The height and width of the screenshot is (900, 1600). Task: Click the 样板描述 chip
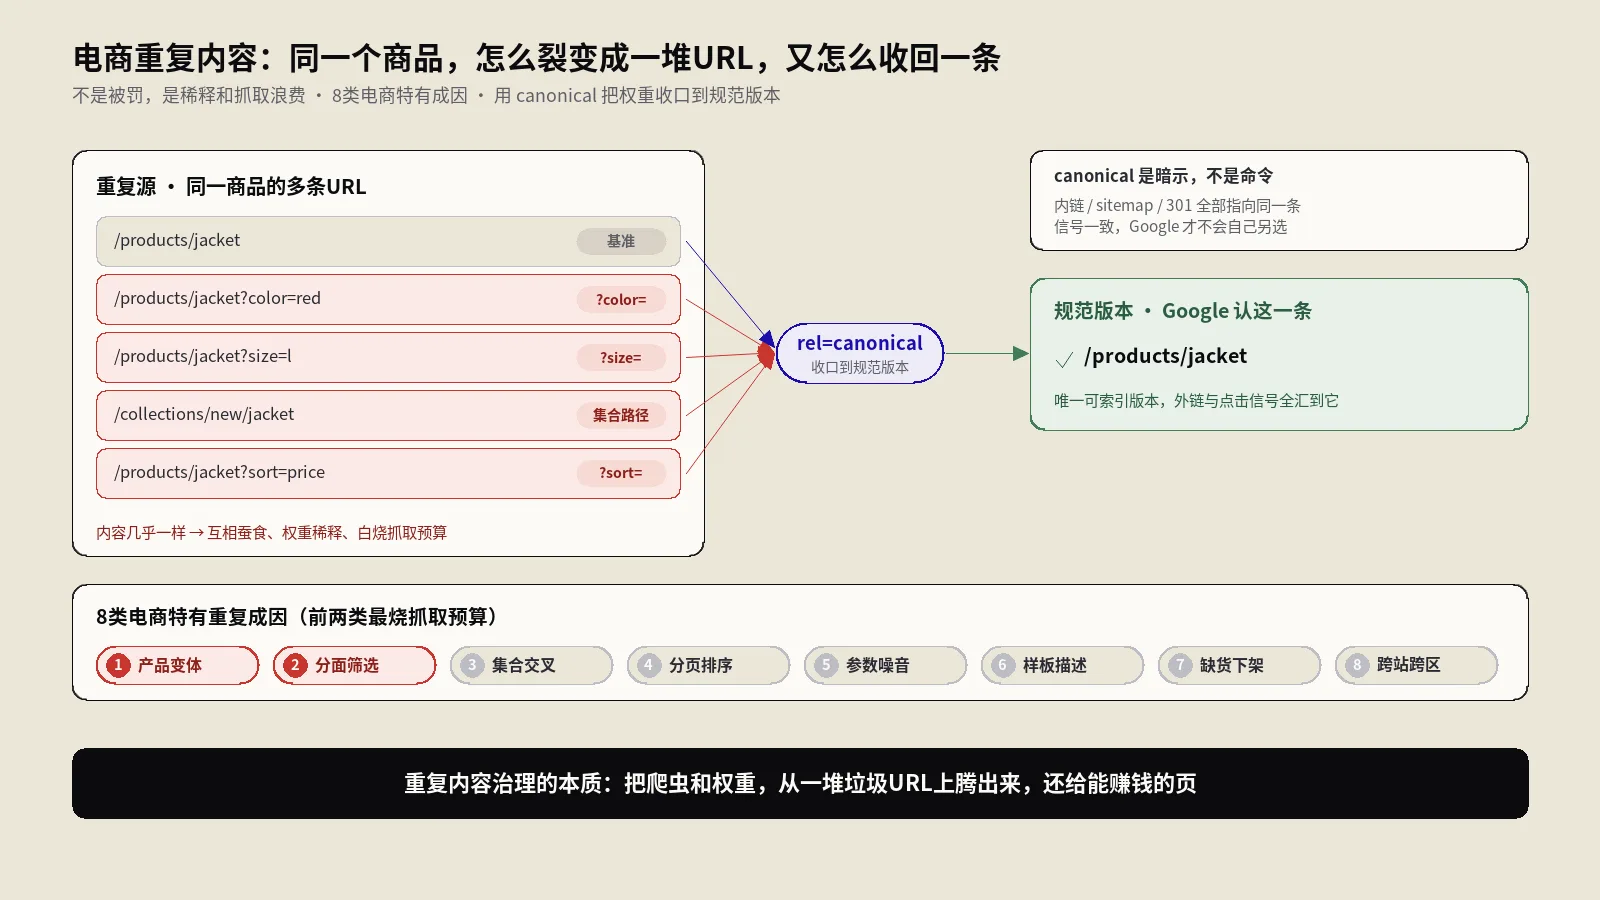point(1063,665)
